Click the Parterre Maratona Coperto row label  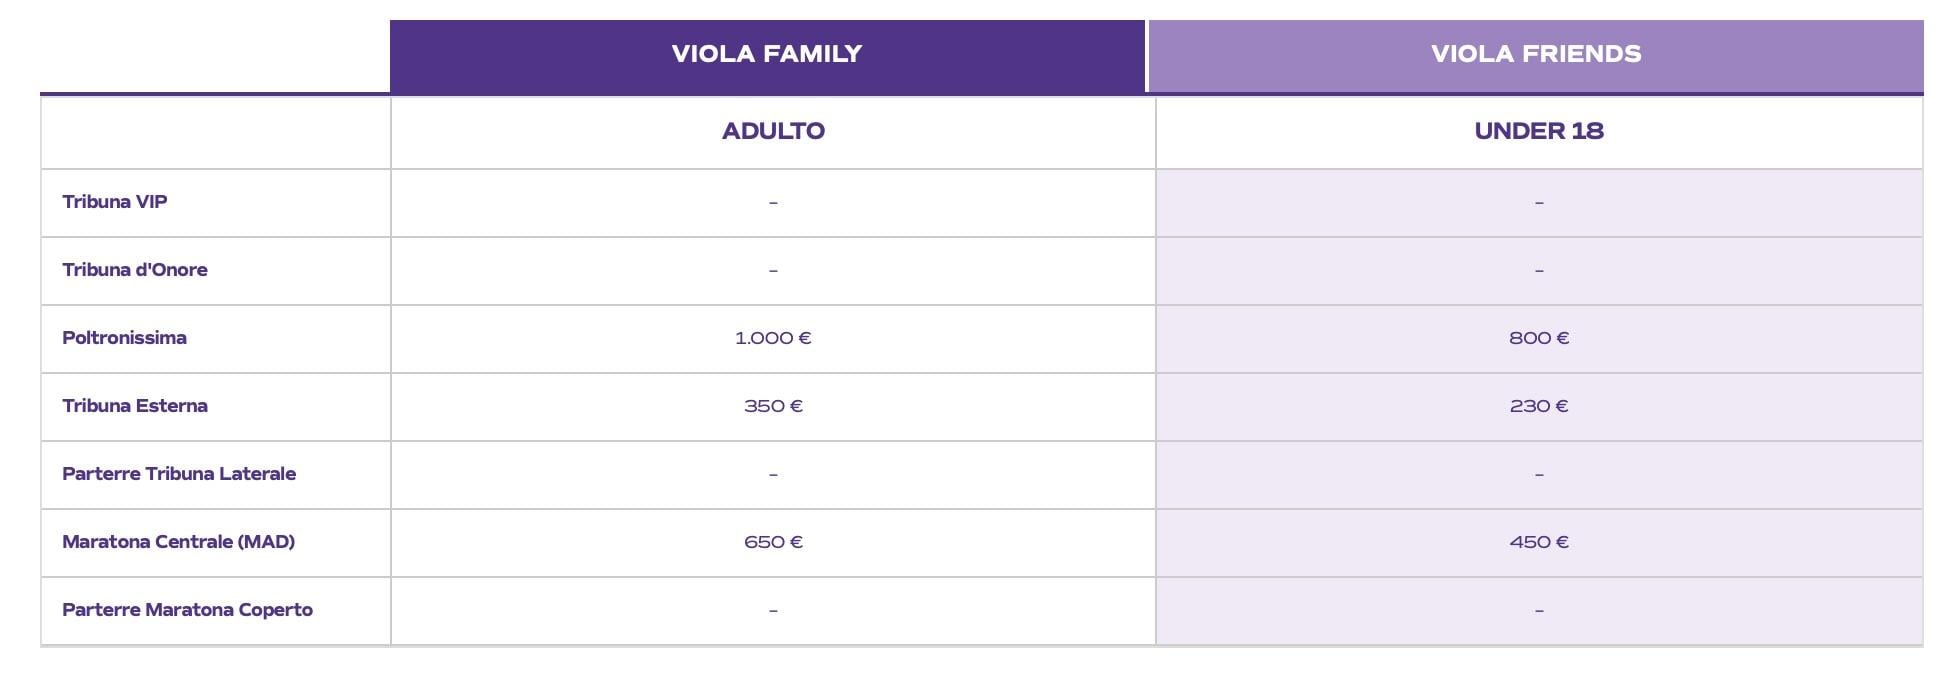[x=187, y=610]
